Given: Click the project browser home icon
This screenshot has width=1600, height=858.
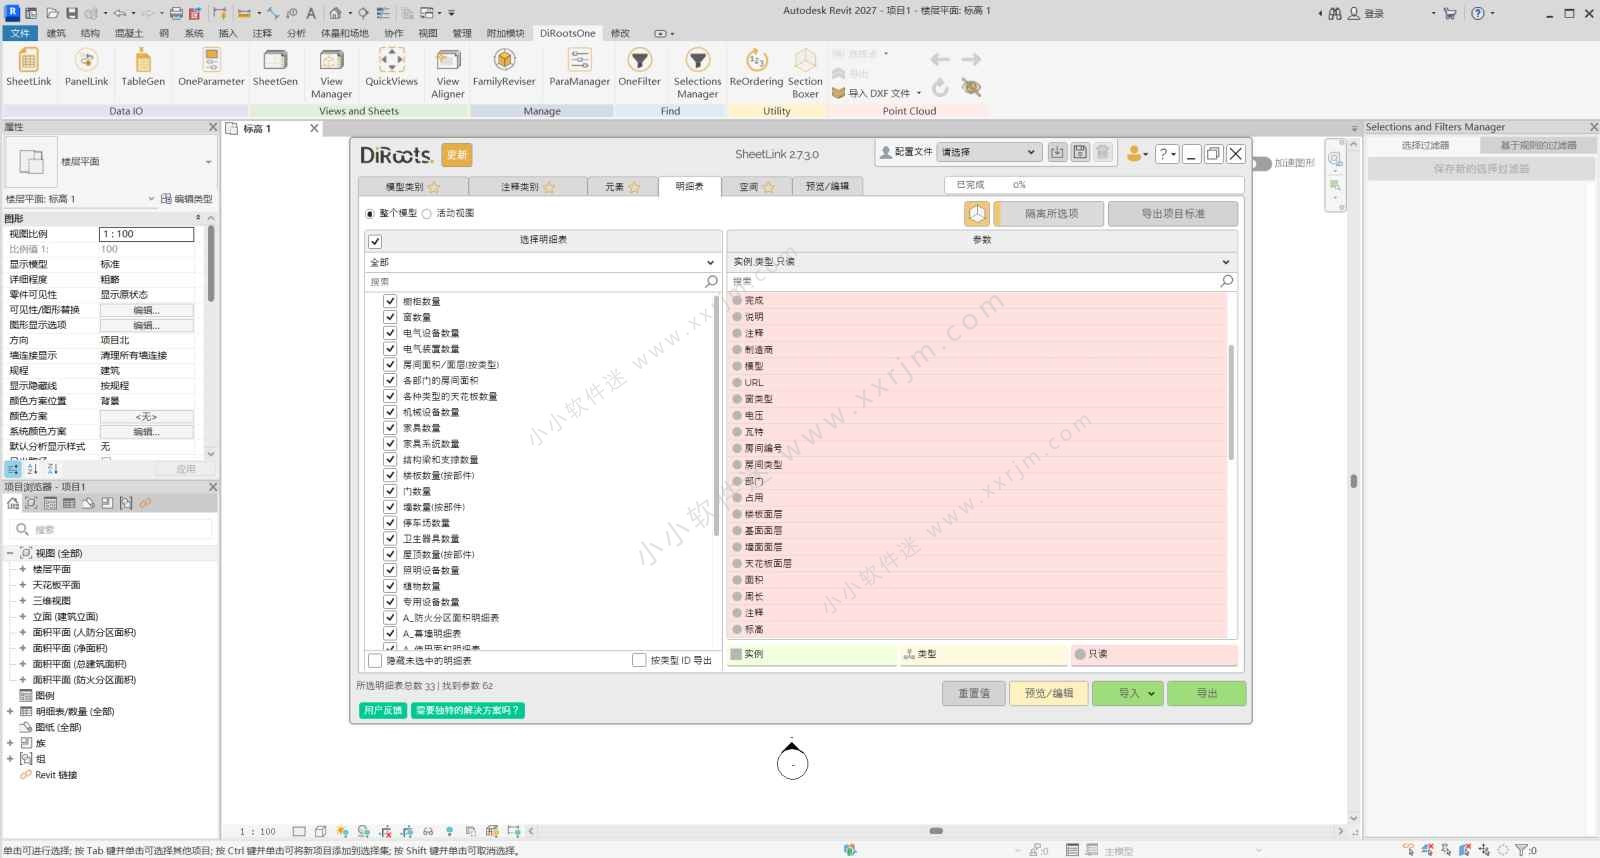Looking at the screenshot, I should click(x=13, y=503).
